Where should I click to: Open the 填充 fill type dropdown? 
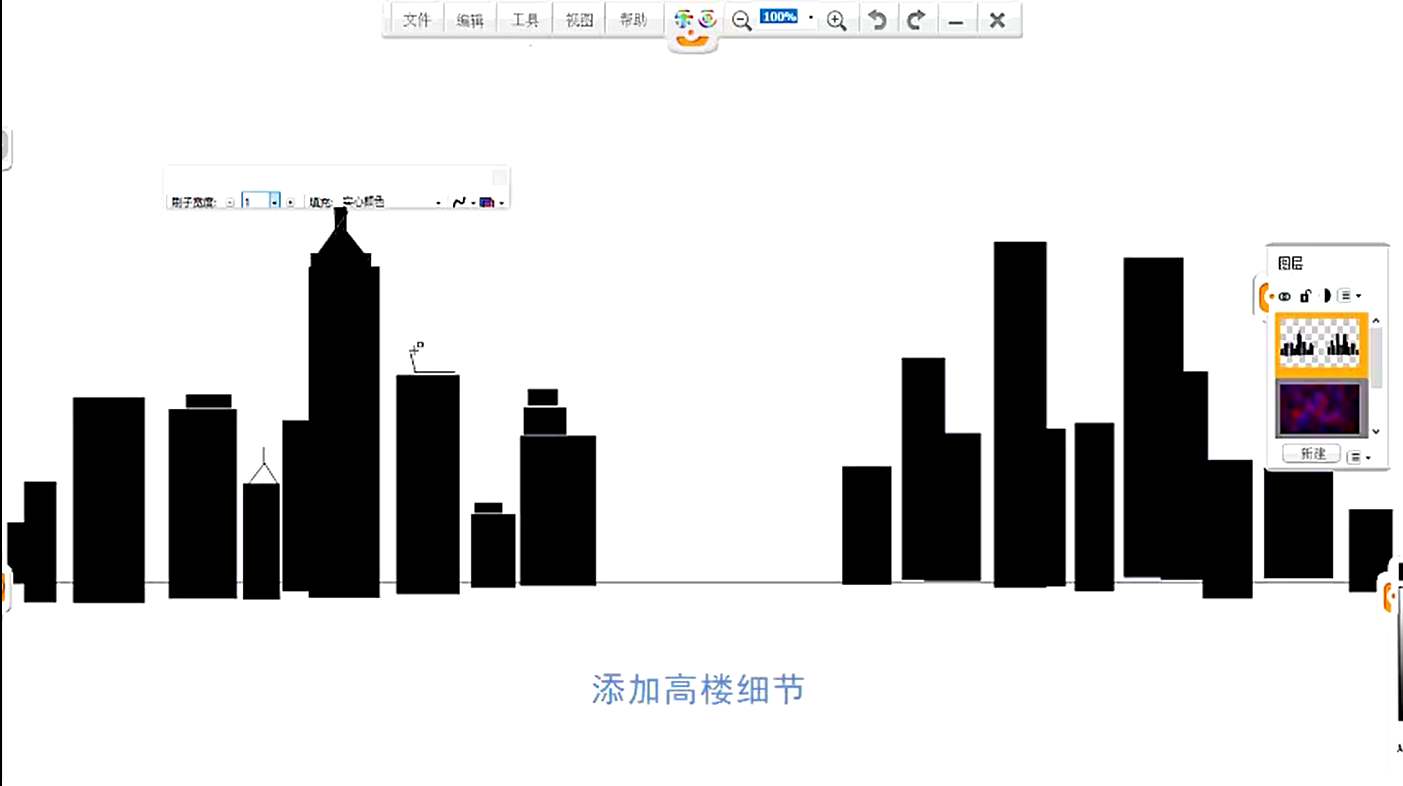point(438,203)
